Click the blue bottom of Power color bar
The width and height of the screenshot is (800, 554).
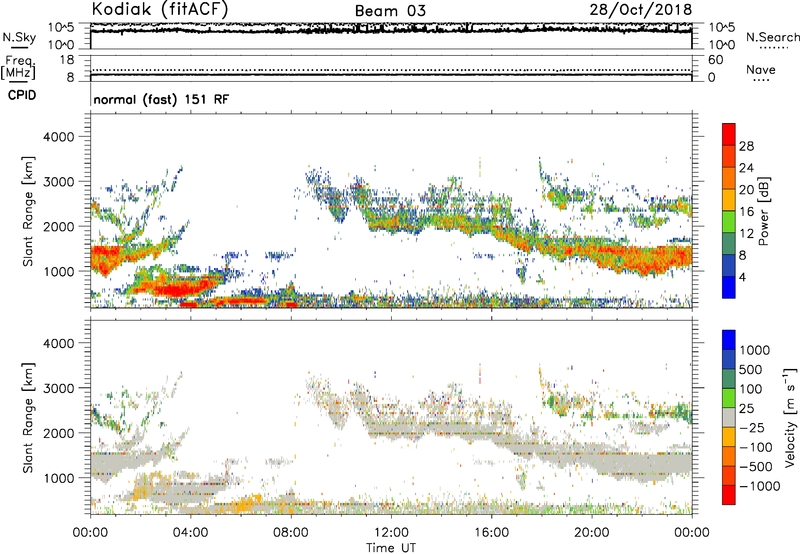click(729, 288)
